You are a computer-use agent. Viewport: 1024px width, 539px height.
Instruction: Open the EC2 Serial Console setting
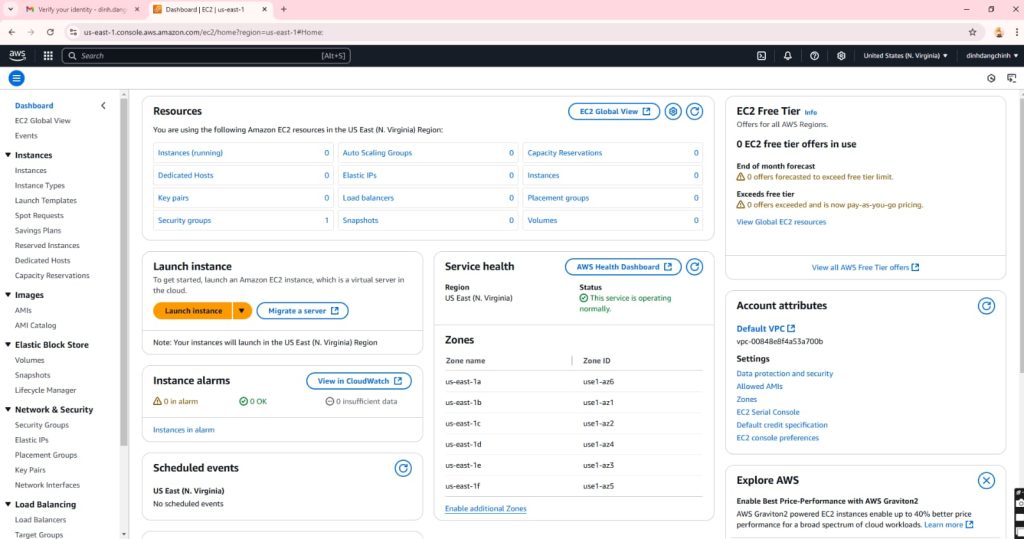coord(767,412)
